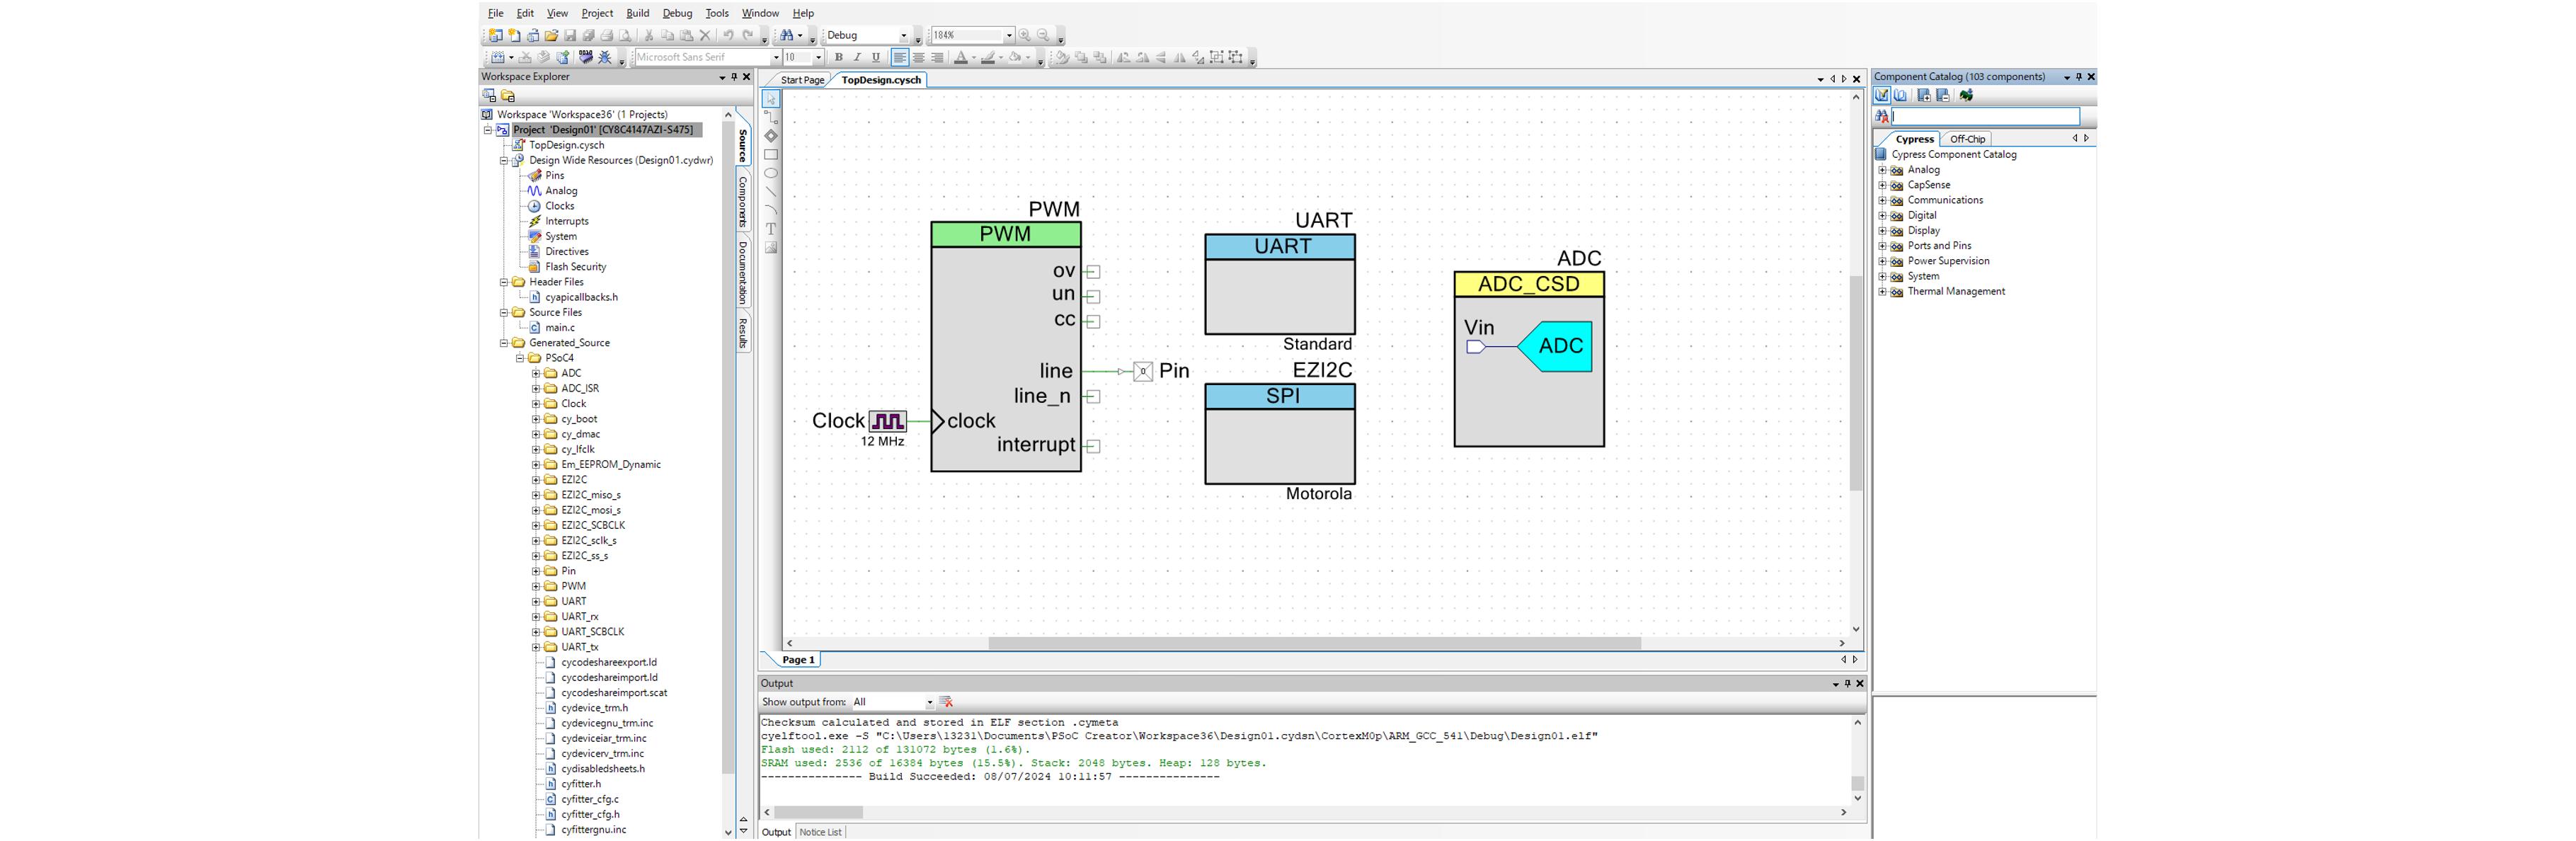Click the Program device chip icon
Image resolution: width=2576 pixels, height=841 pixels.
click(x=586, y=57)
